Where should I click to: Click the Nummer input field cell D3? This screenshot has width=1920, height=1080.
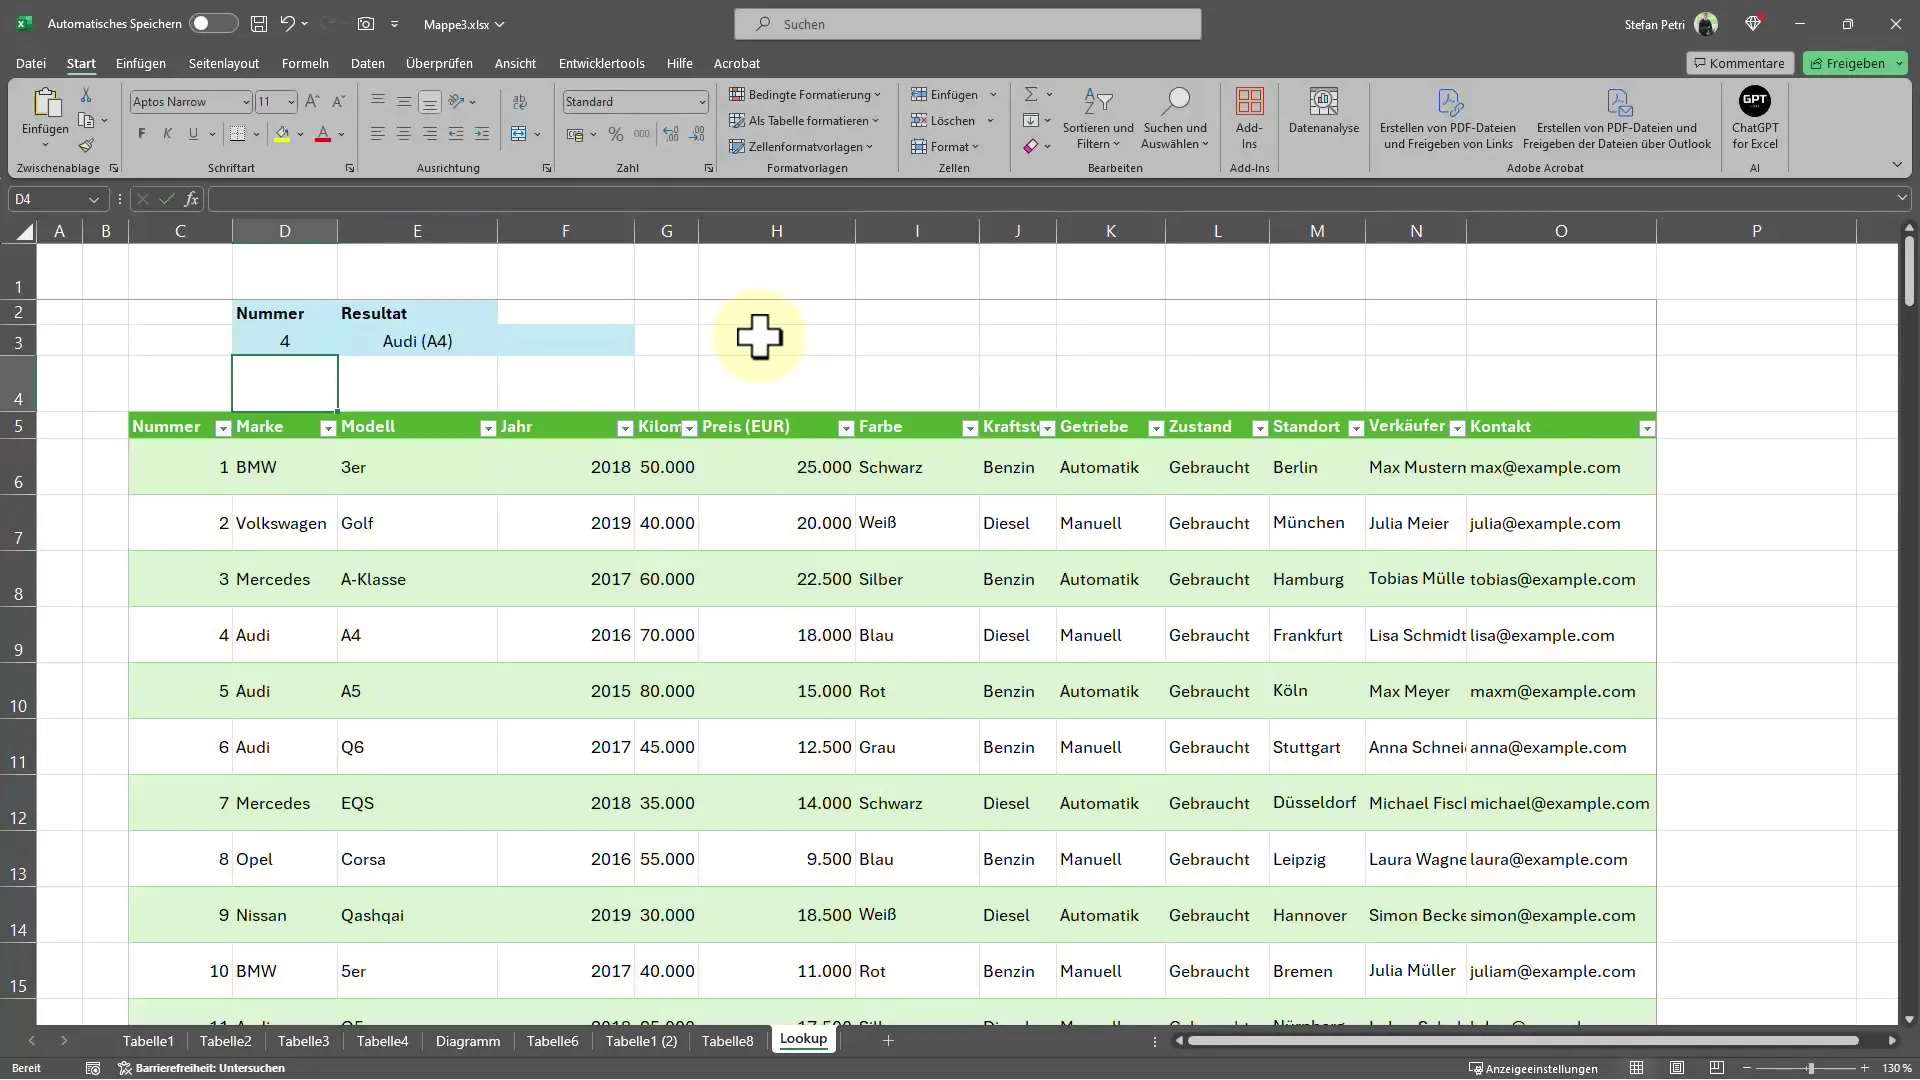pyautogui.click(x=285, y=340)
